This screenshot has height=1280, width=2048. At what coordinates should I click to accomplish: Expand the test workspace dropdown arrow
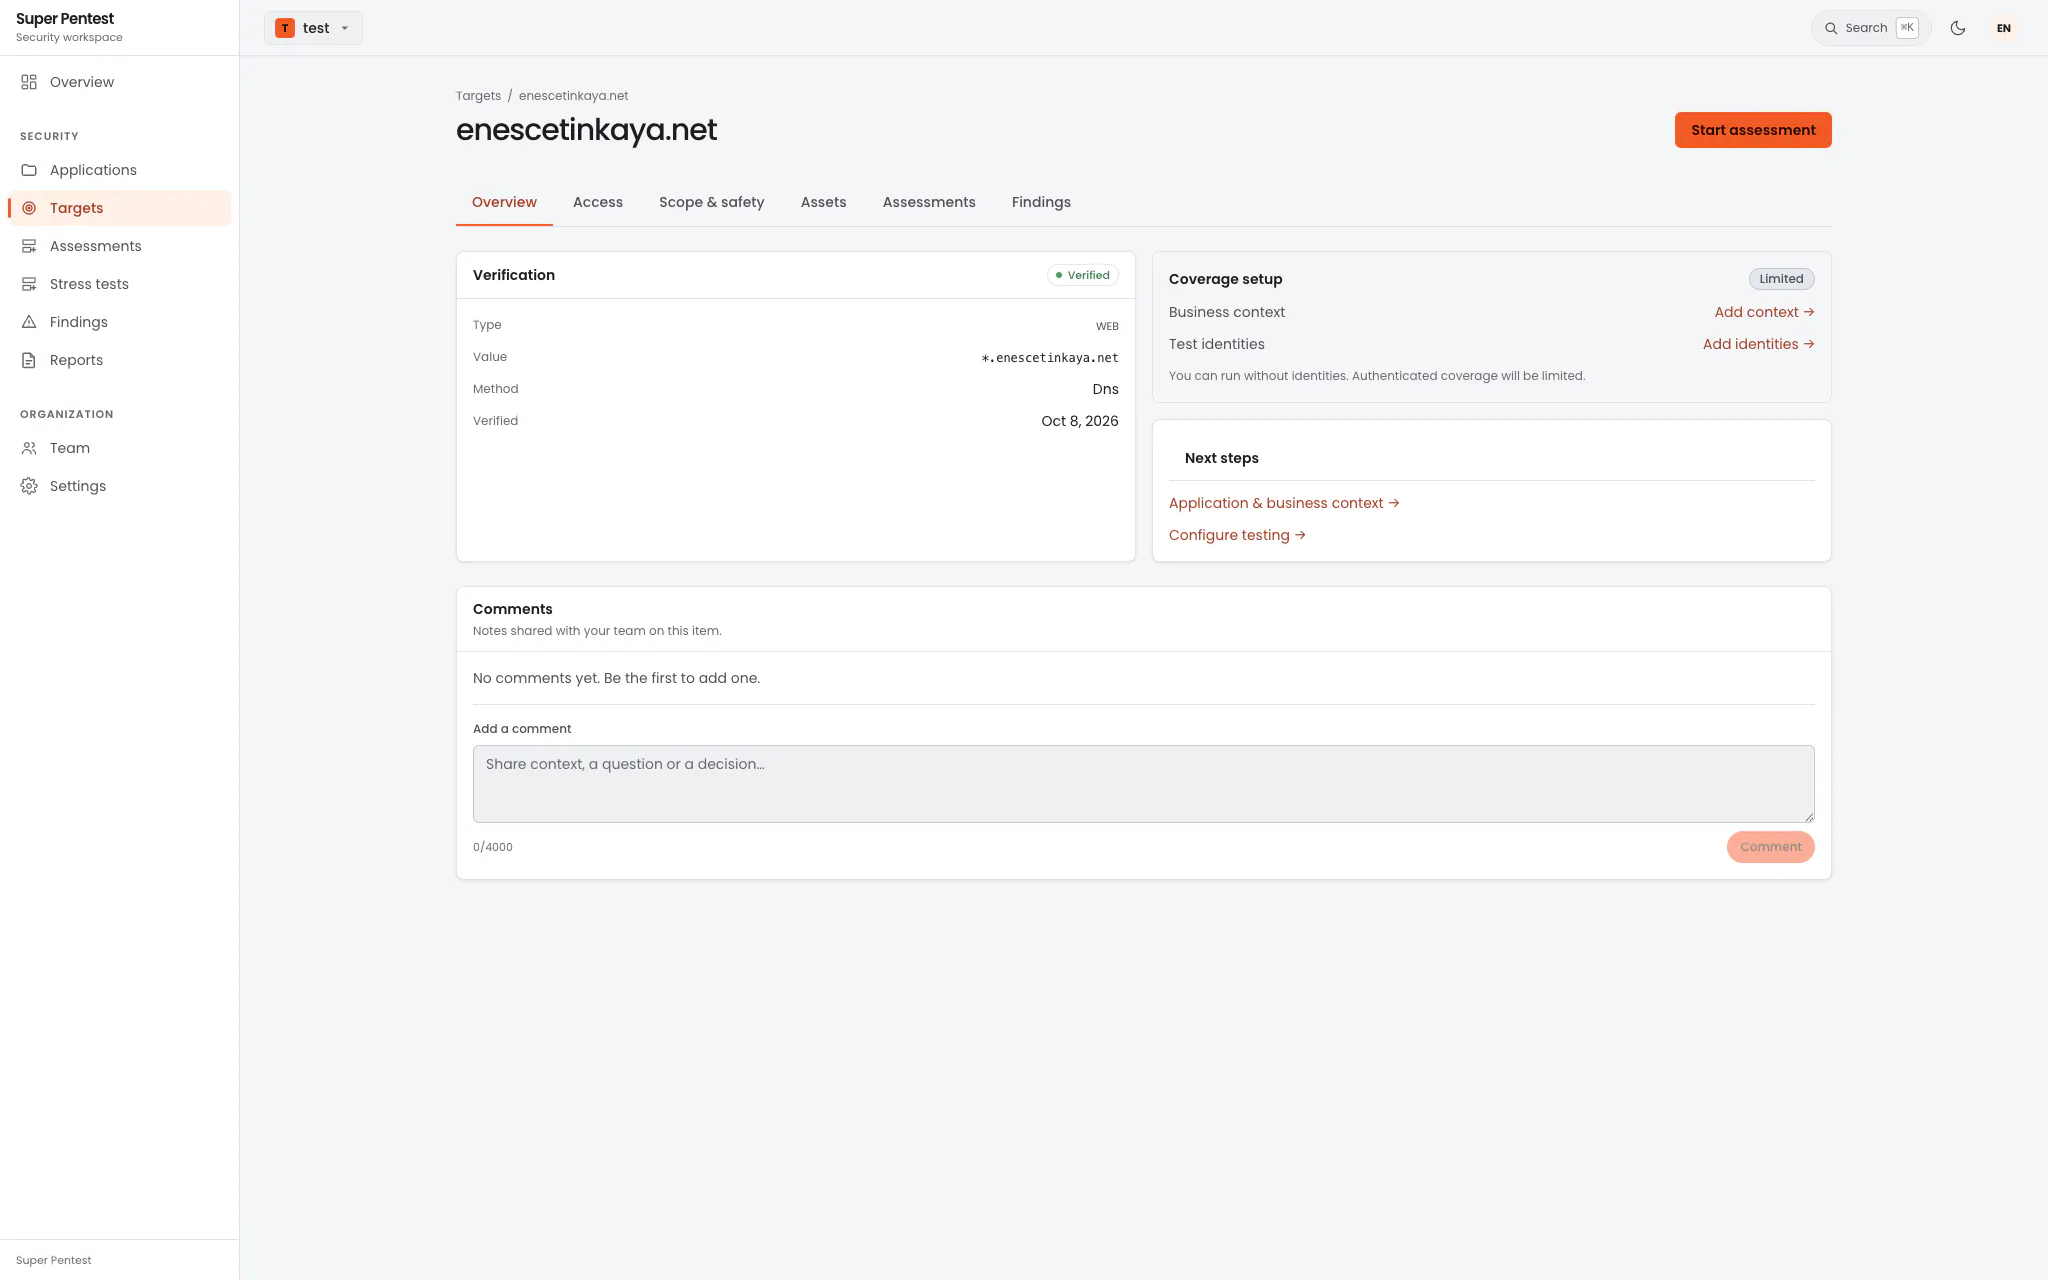(x=345, y=28)
